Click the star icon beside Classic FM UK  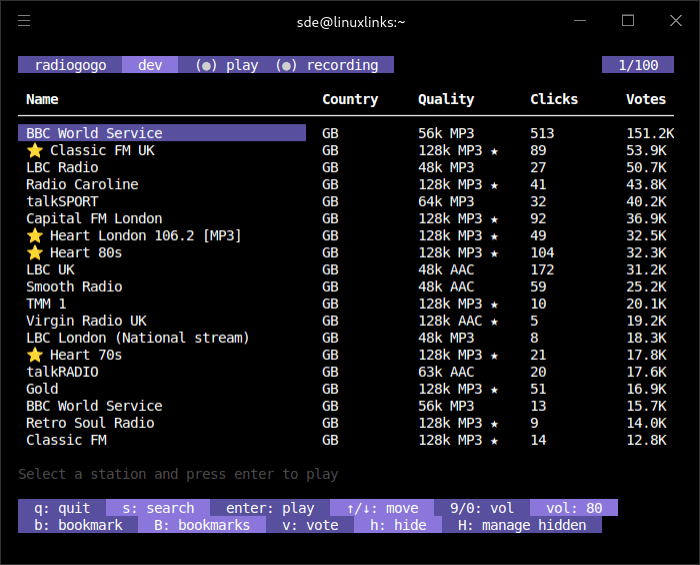click(x=35, y=150)
